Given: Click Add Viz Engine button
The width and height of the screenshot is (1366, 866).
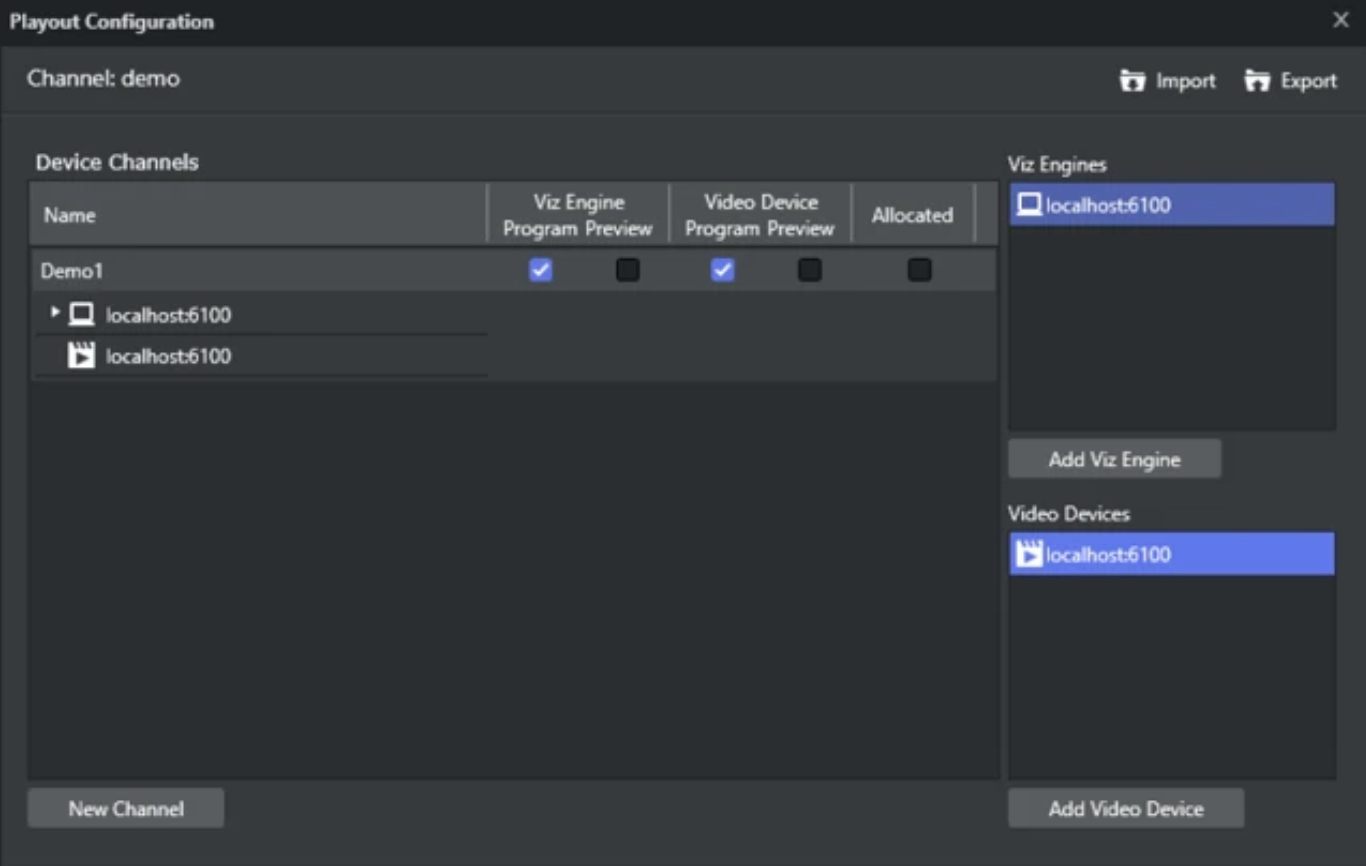Looking at the screenshot, I should 1115,460.
